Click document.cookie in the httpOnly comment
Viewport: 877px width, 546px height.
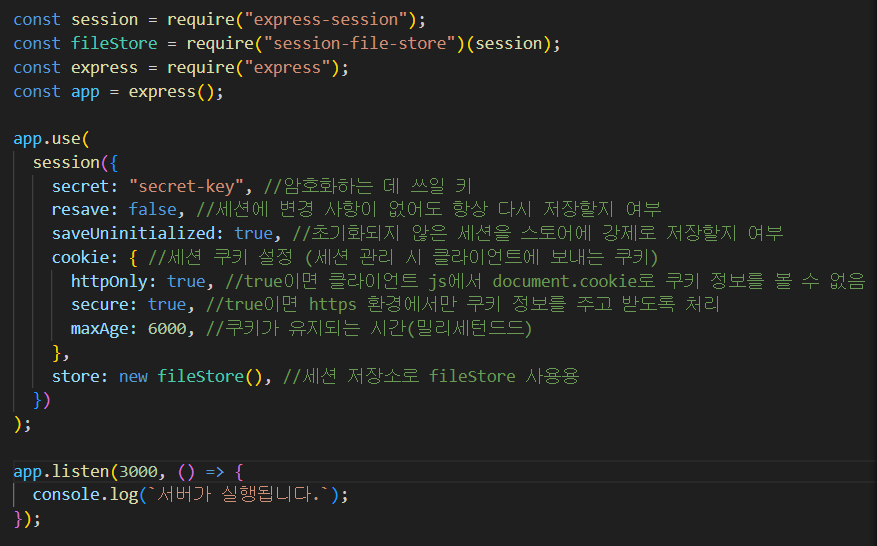(x=565, y=281)
